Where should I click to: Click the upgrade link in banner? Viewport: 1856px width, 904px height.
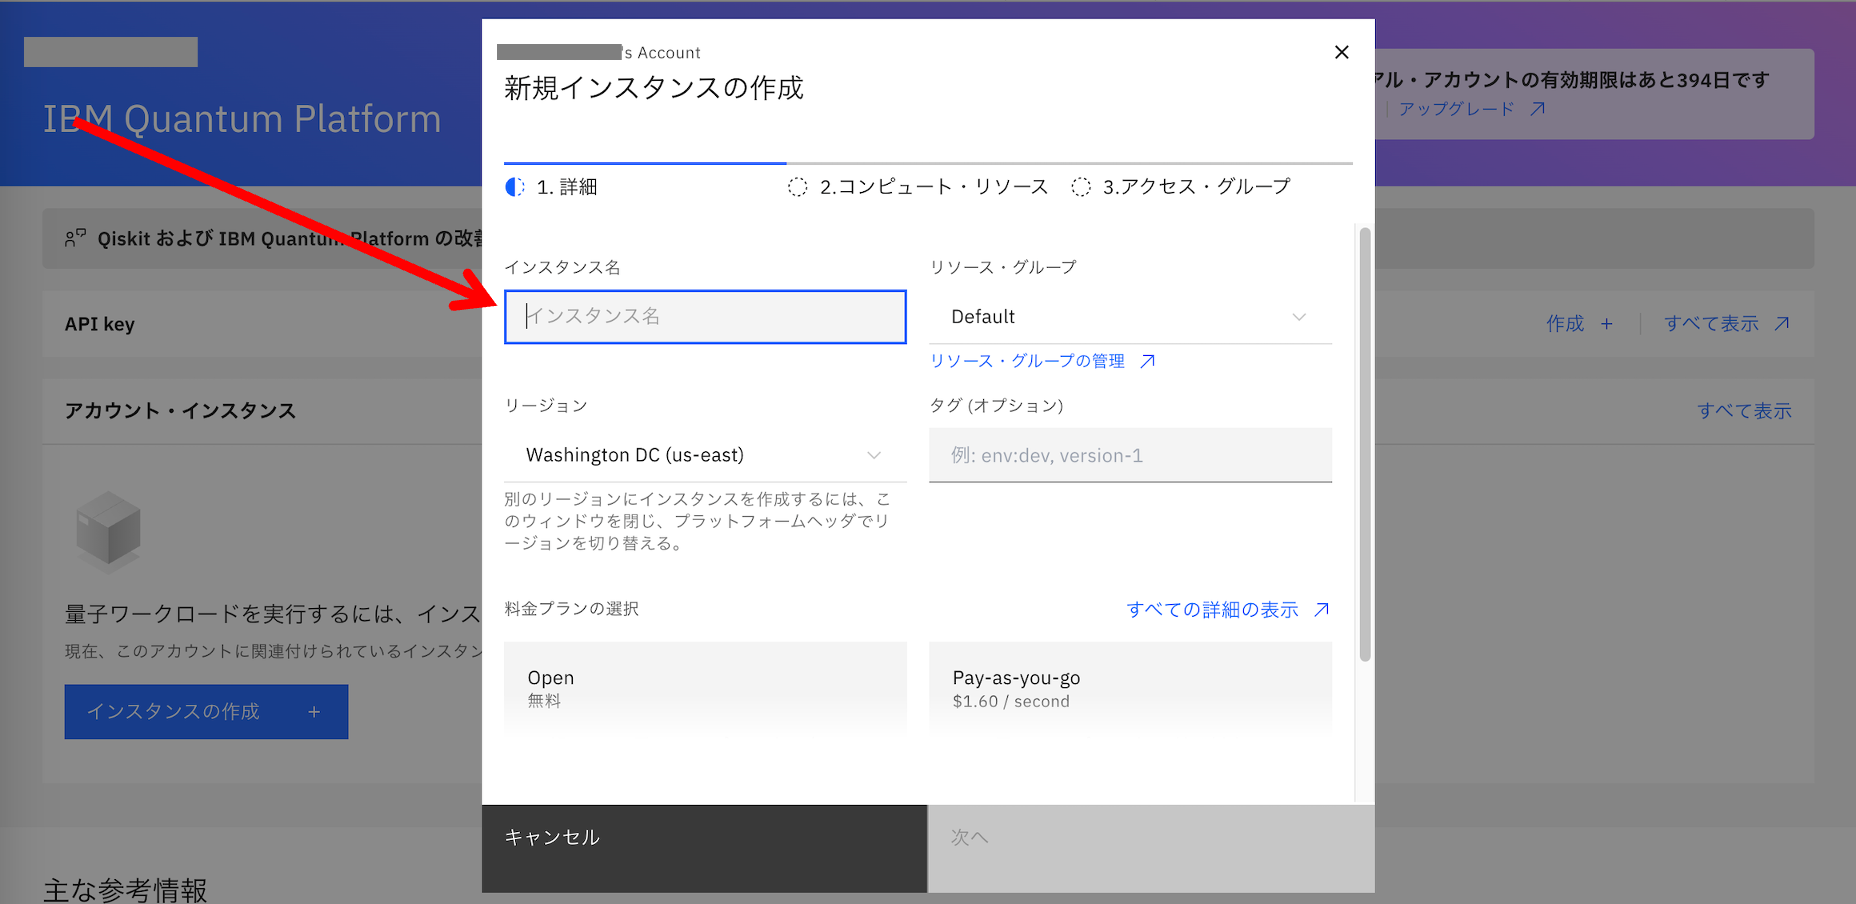(1471, 109)
